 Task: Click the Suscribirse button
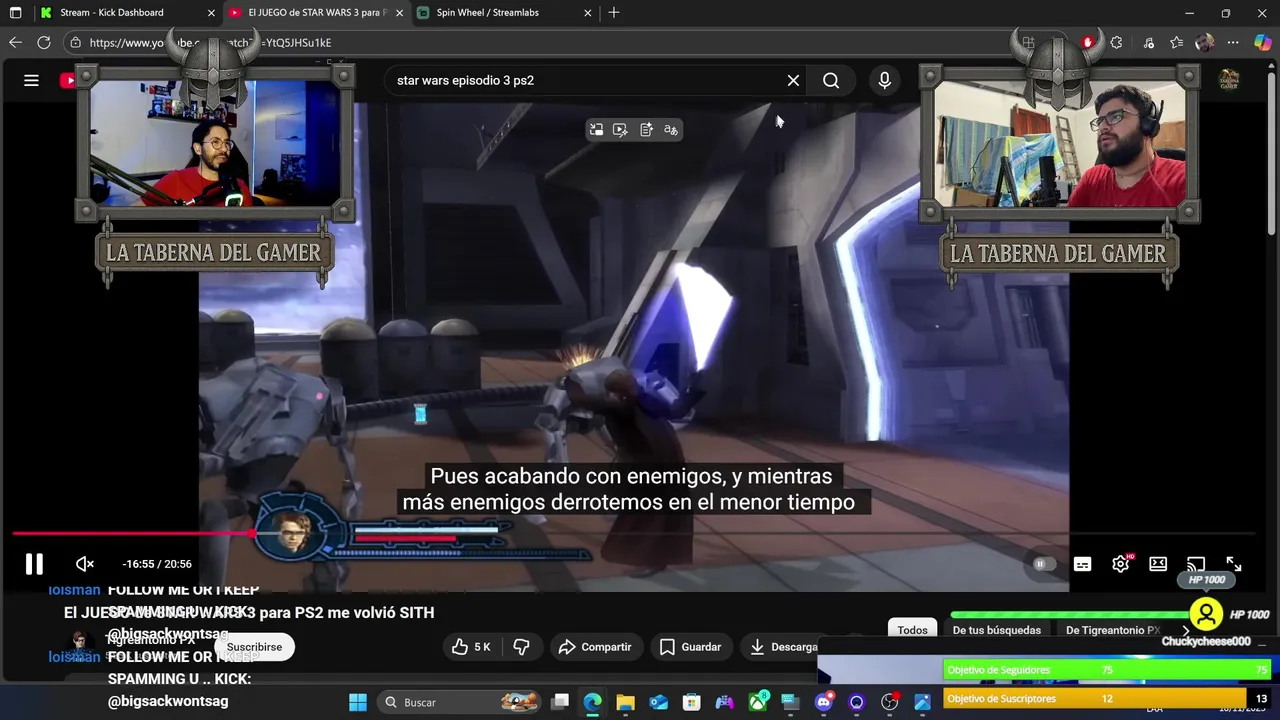[x=254, y=647]
